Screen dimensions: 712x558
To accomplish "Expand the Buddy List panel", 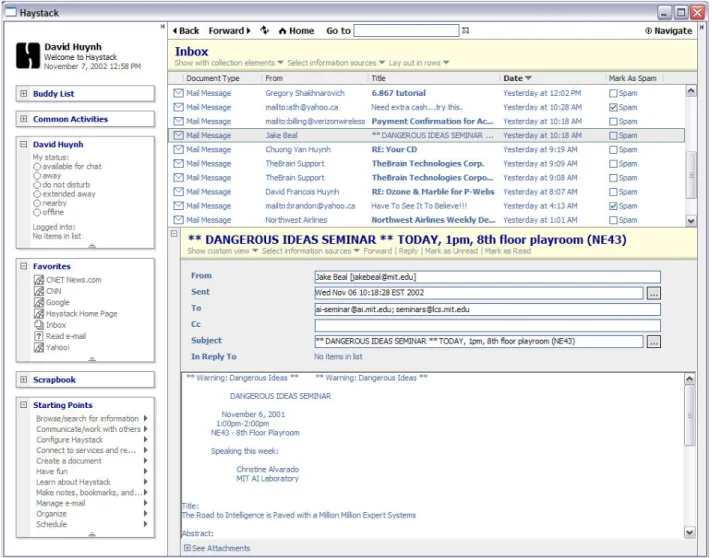I will tap(24, 94).
